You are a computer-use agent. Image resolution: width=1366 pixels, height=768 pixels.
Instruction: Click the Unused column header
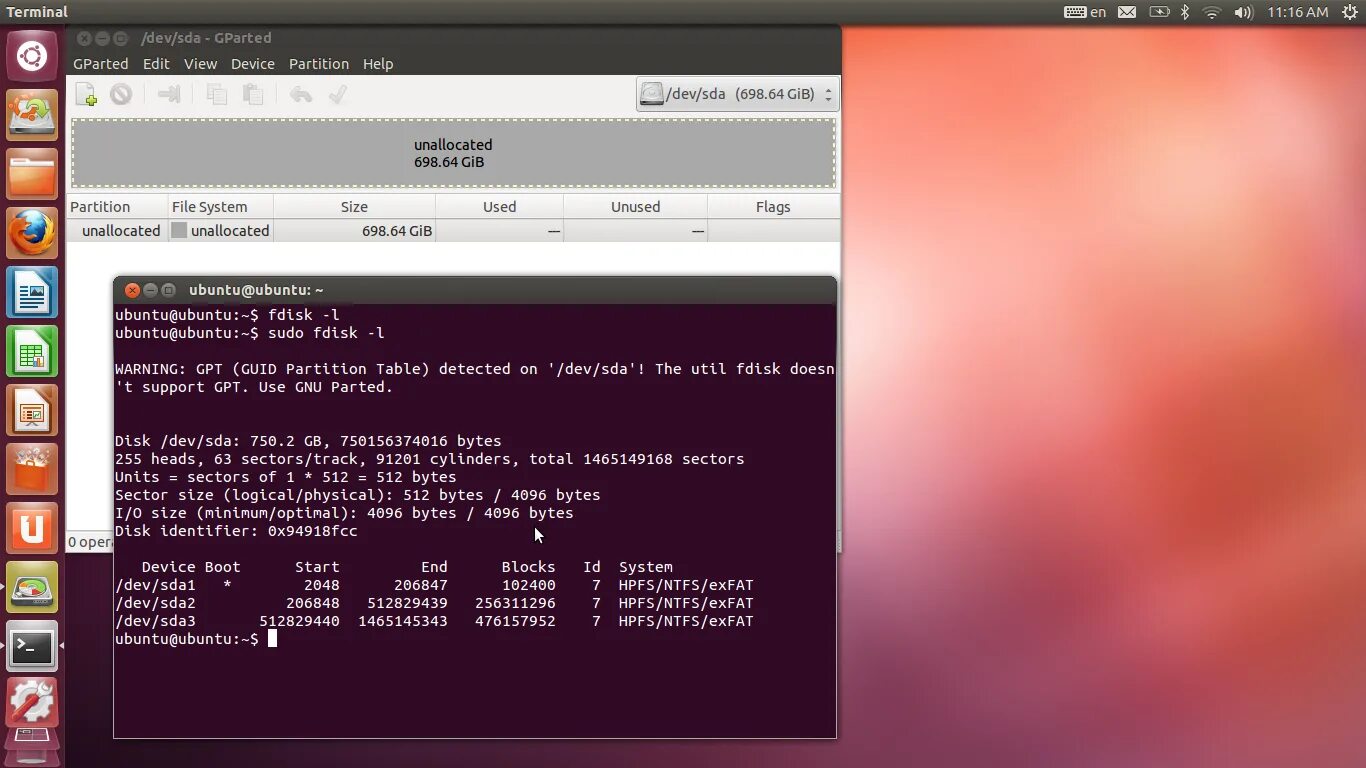pyautogui.click(x=635, y=207)
